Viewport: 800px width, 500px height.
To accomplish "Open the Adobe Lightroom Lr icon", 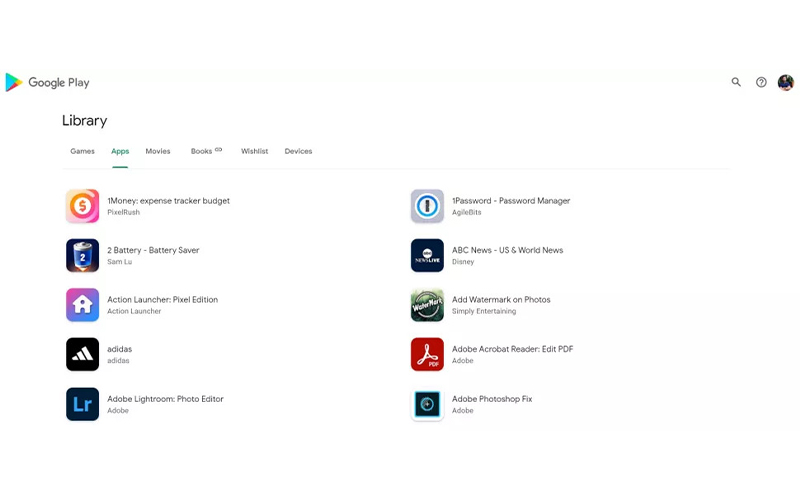I will coord(82,404).
